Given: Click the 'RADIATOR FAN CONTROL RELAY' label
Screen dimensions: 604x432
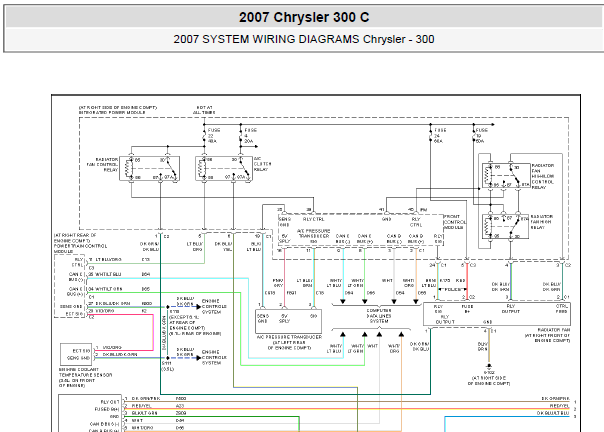Looking at the screenshot, I should 103,165.
